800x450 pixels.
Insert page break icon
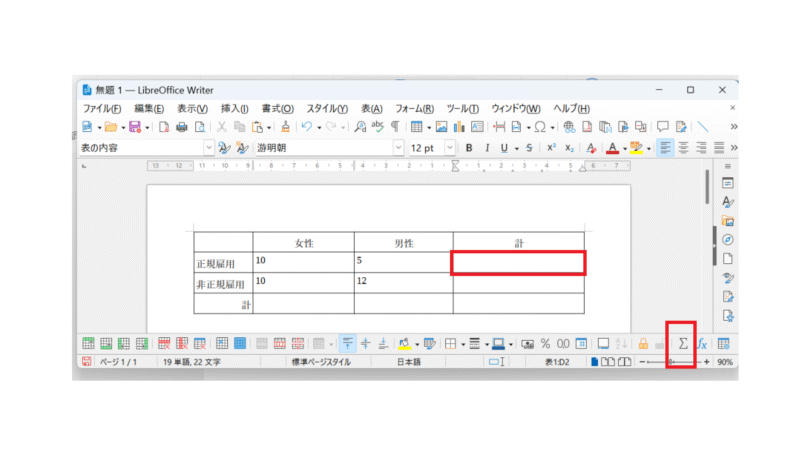[499, 127]
